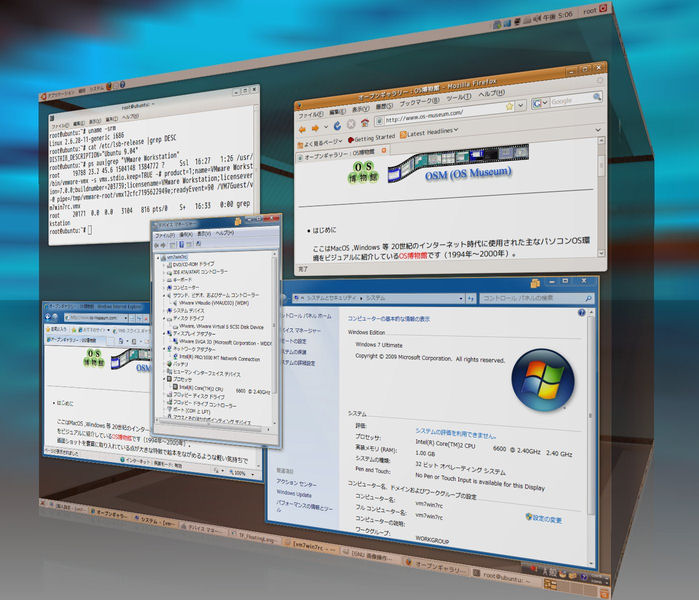Select キーボード in device tree
This screenshot has height=600, width=699.
(179, 280)
